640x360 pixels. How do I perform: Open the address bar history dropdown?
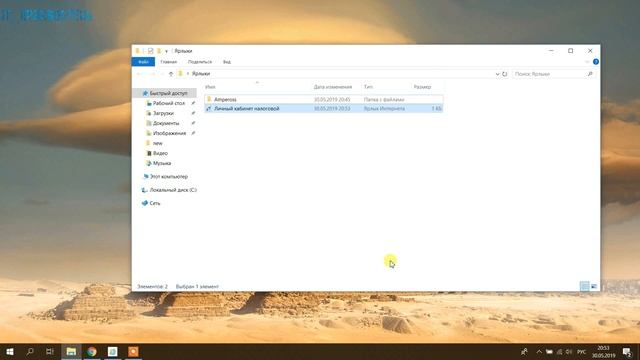[x=497, y=74]
